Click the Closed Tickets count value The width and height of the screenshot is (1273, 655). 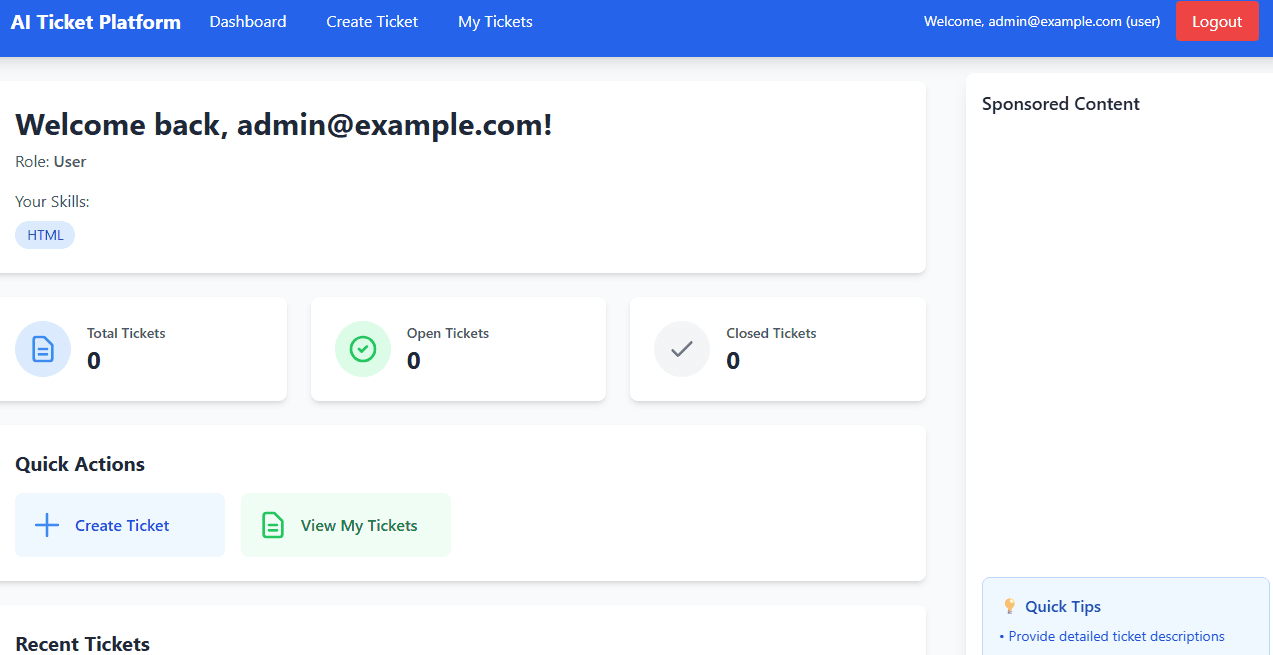click(733, 361)
